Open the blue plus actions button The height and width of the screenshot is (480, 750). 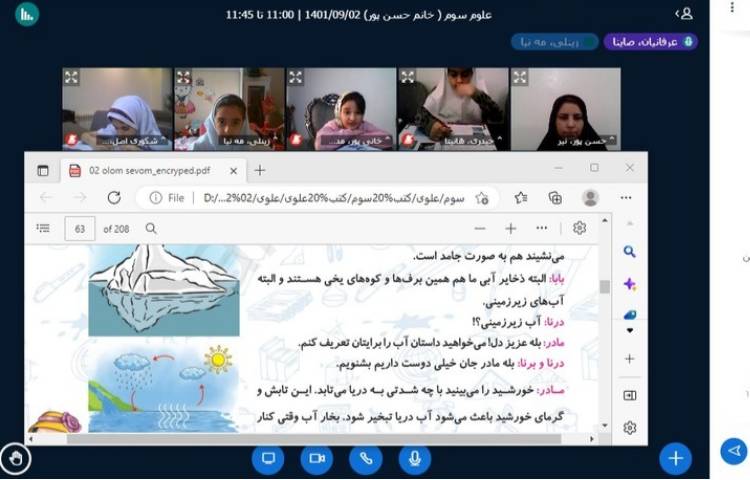(676, 458)
